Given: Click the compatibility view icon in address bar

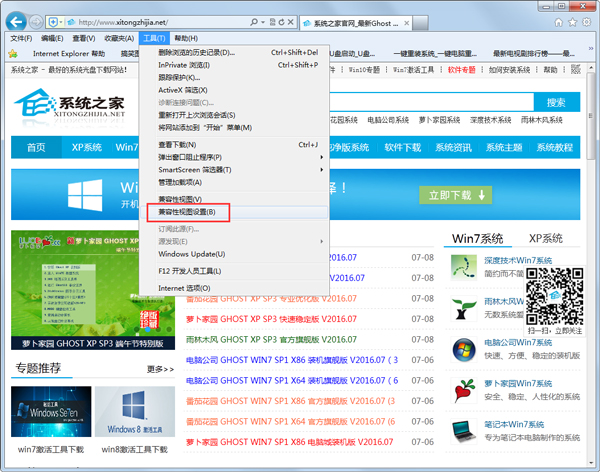Looking at the screenshot, I should pos(272,22).
